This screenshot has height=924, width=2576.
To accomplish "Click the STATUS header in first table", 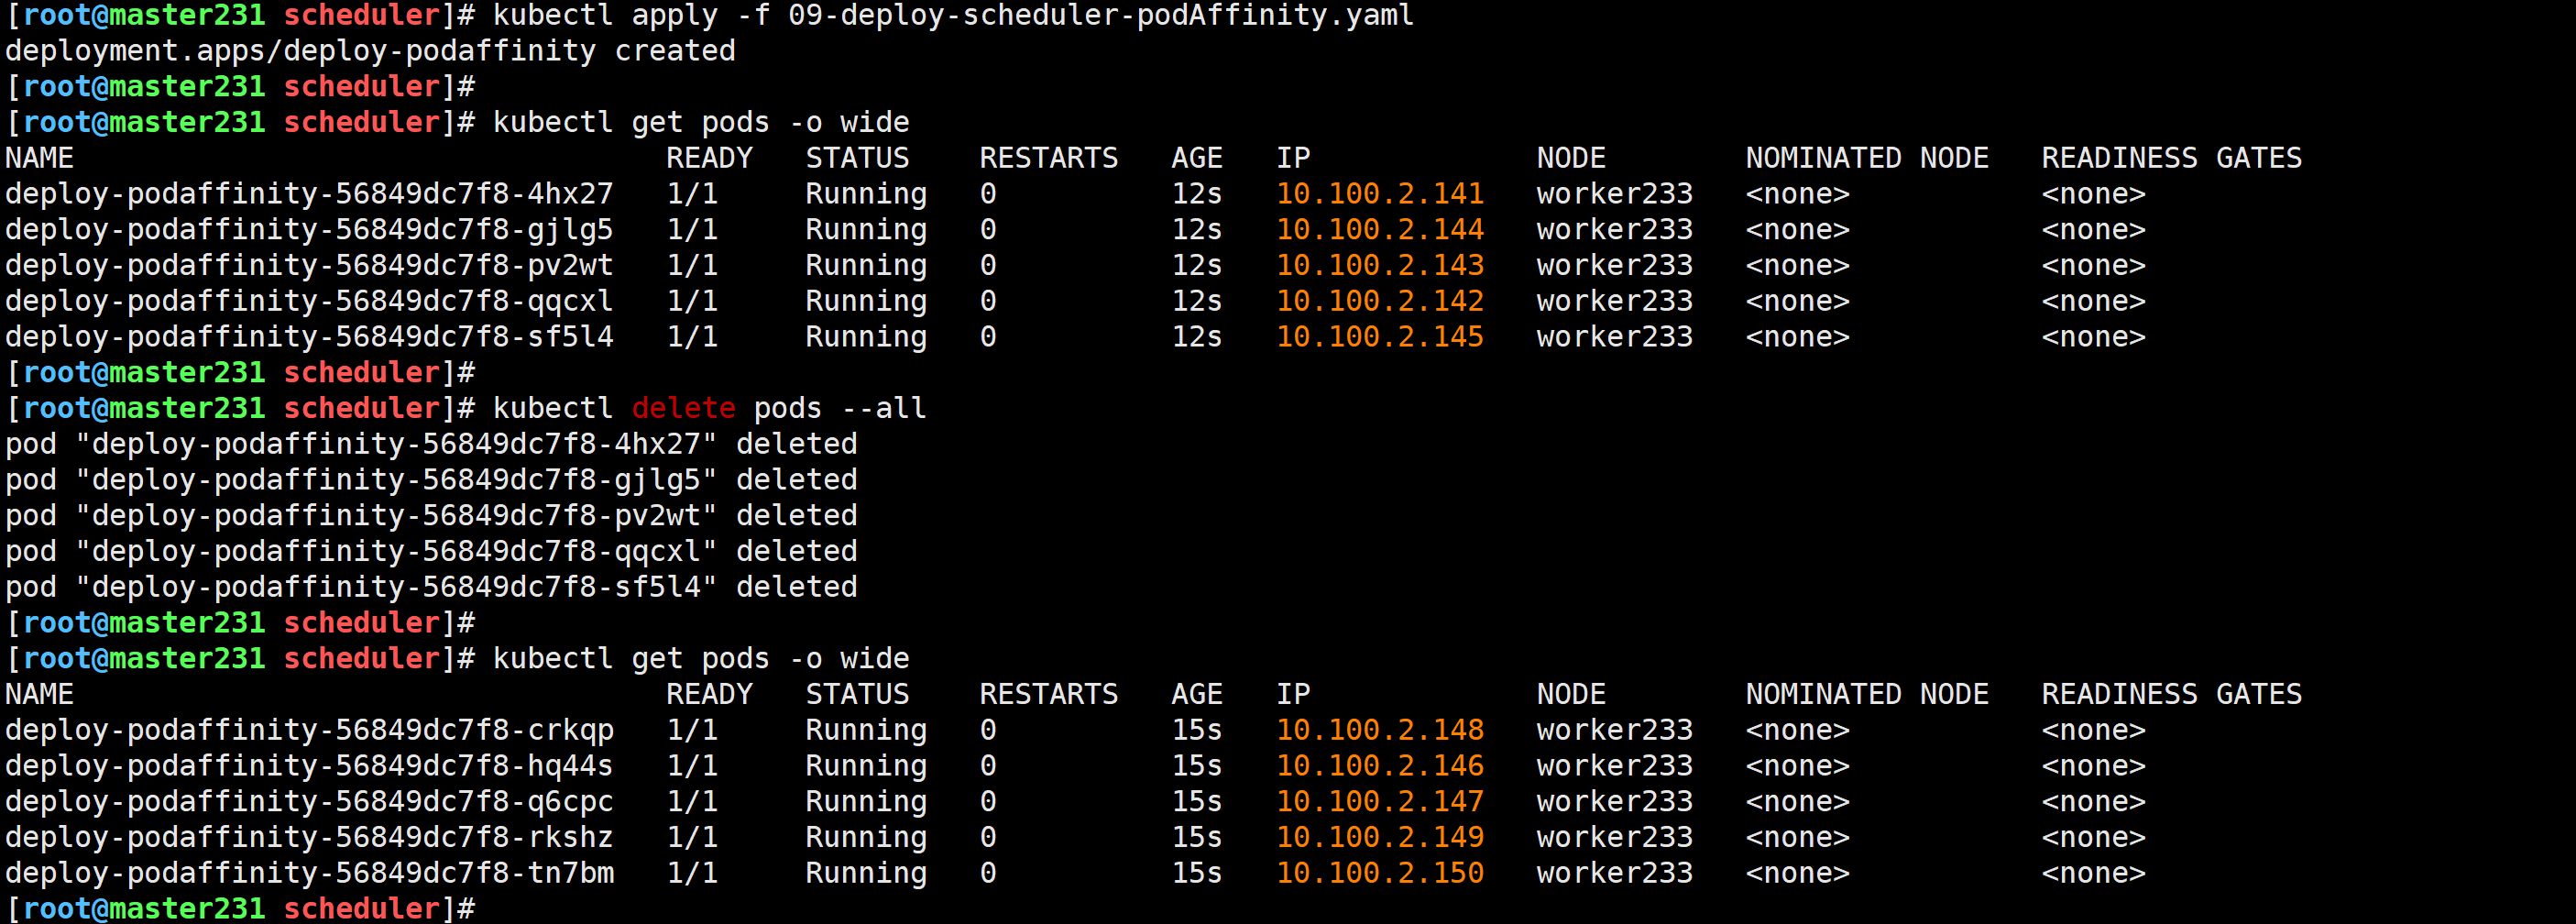I will (857, 158).
